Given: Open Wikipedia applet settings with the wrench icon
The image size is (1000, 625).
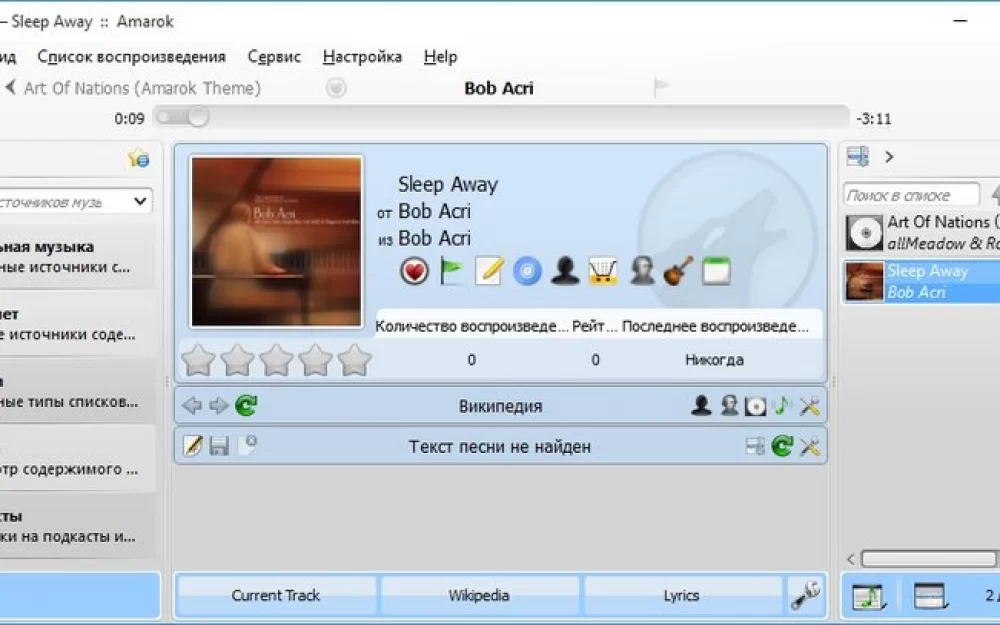Looking at the screenshot, I should [x=810, y=405].
